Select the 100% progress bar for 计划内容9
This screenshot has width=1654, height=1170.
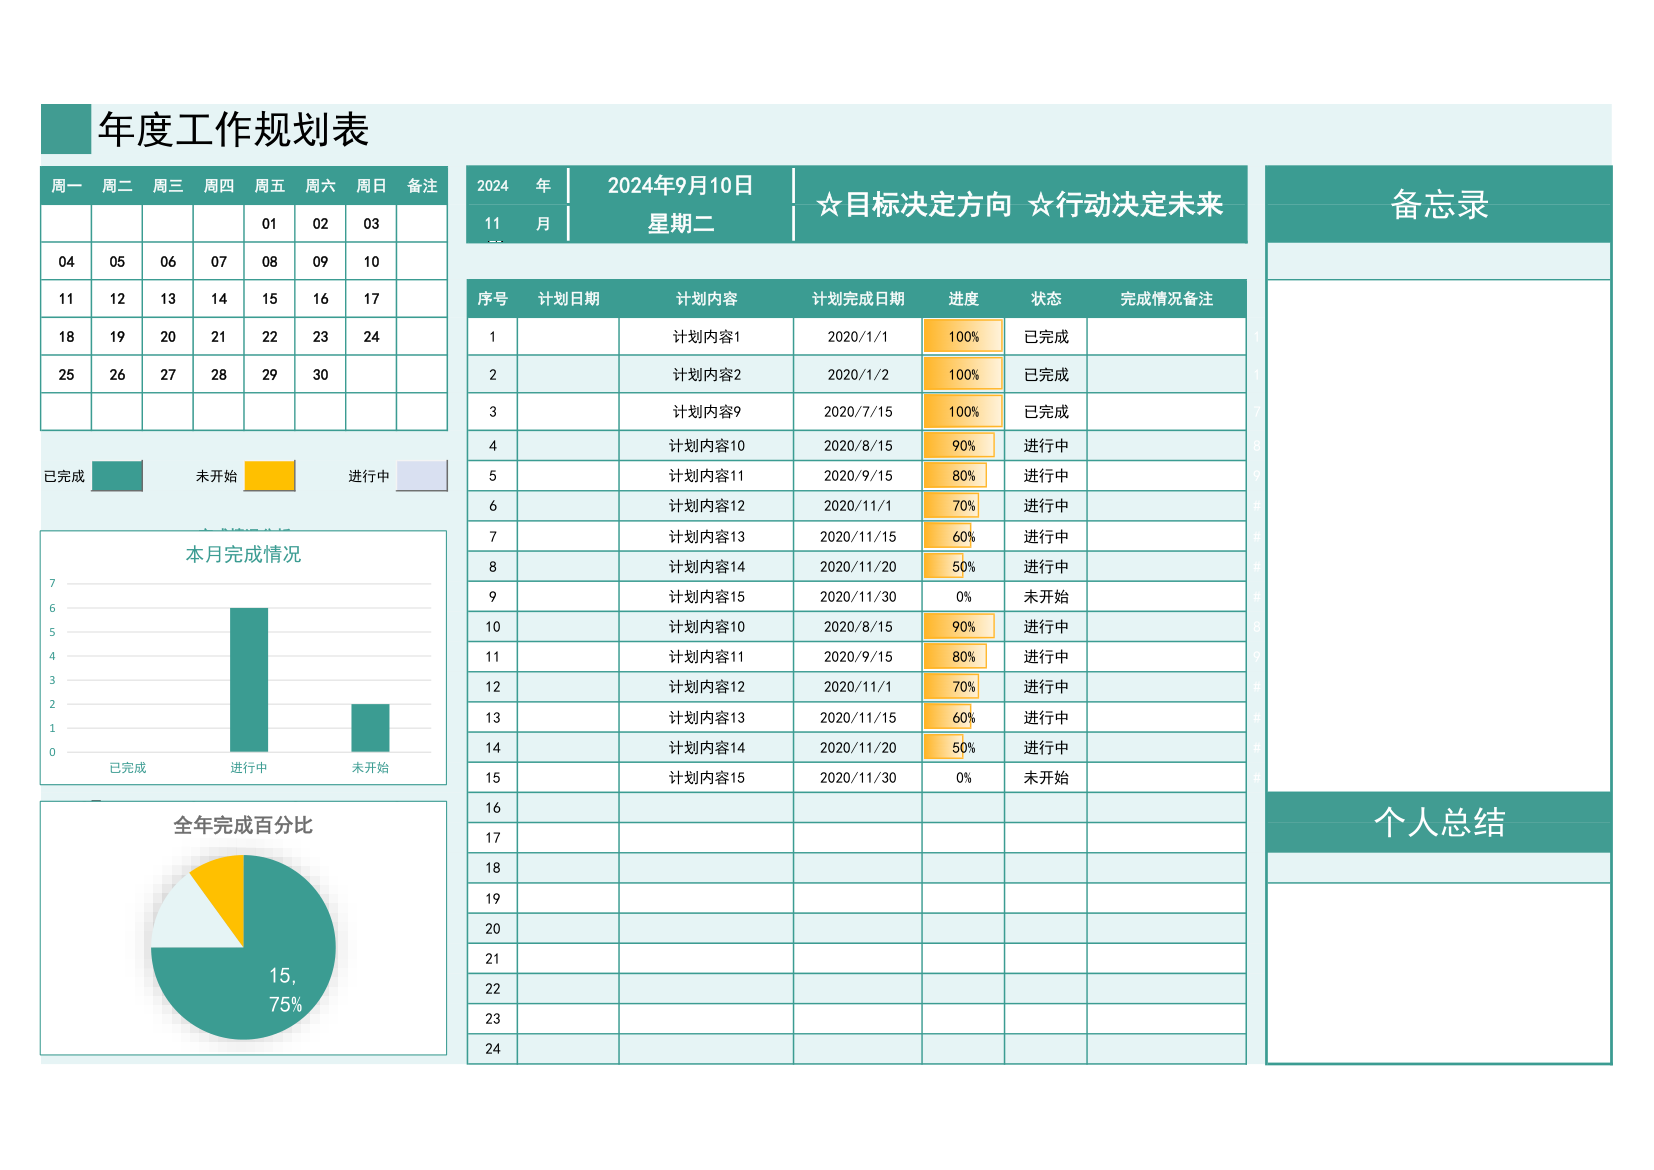coord(962,412)
